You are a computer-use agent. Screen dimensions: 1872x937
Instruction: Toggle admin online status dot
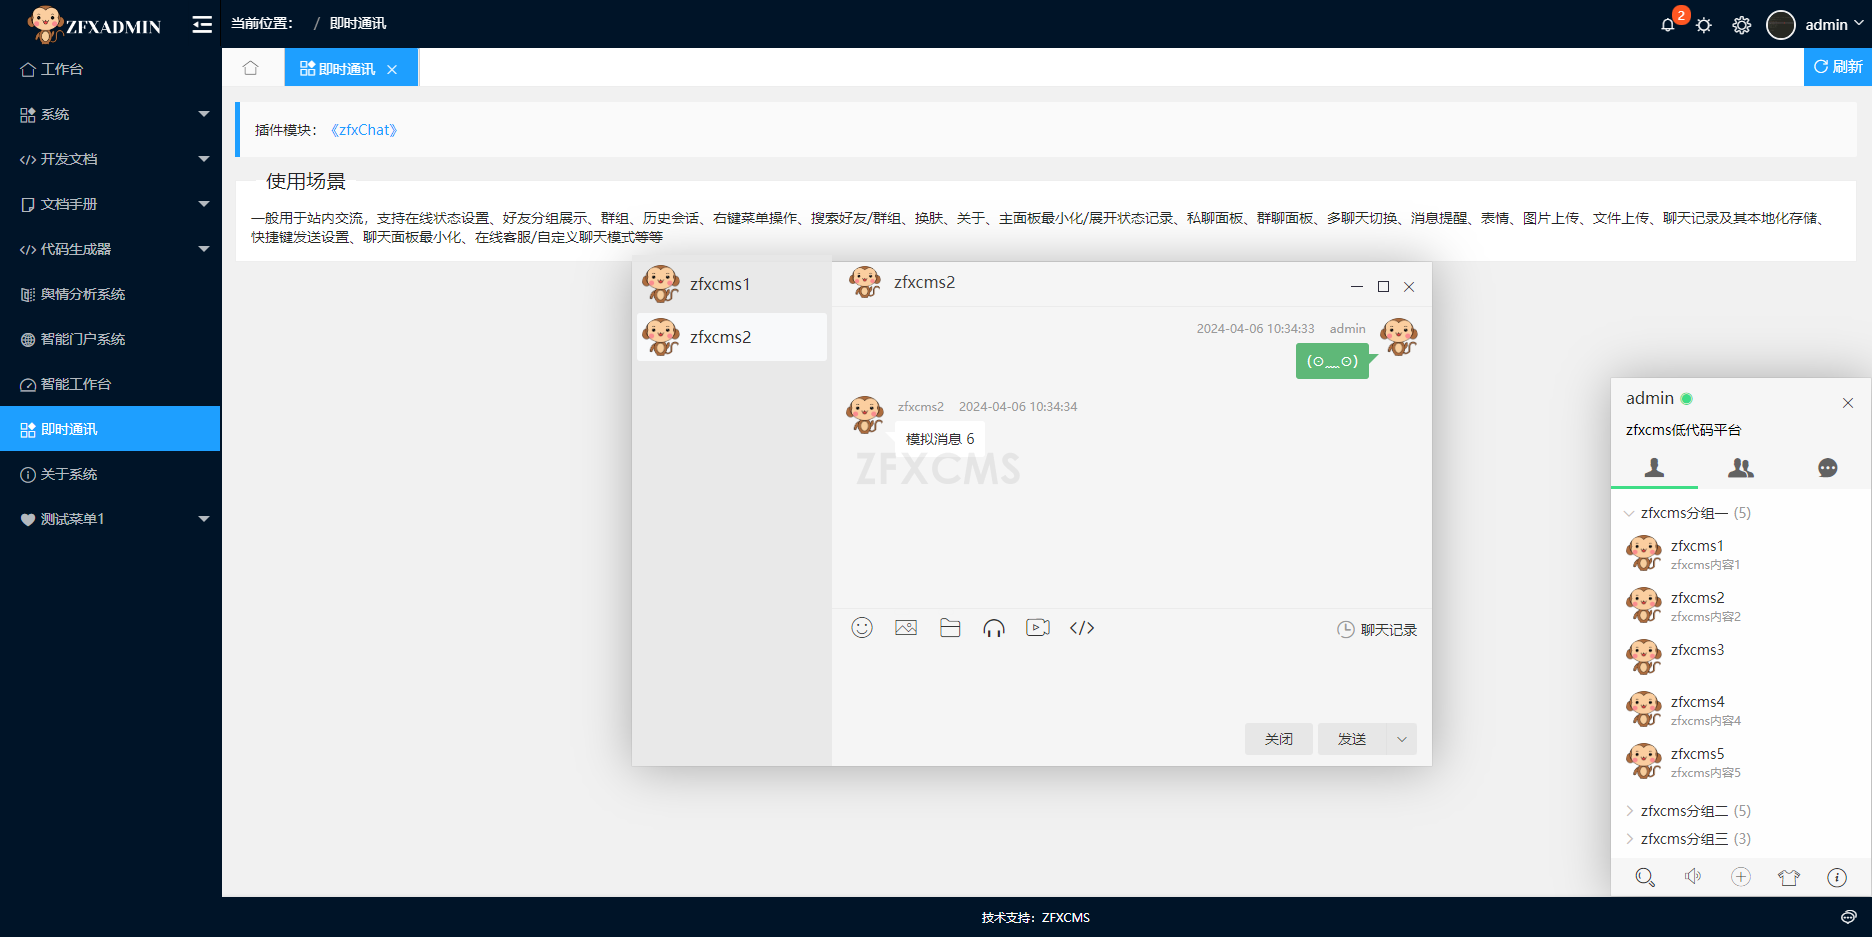click(x=1686, y=399)
